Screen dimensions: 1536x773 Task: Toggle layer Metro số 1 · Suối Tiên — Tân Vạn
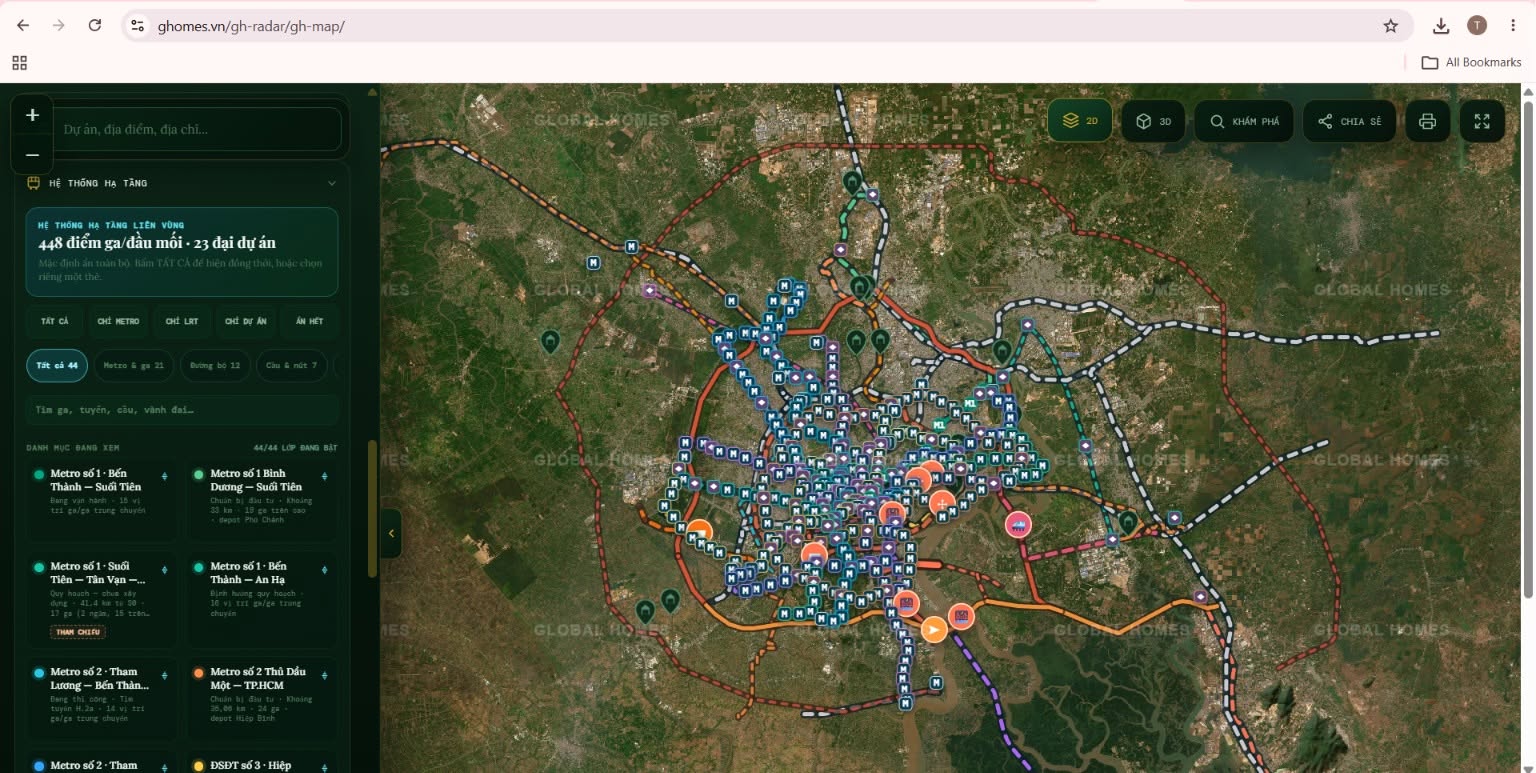[102, 600]
